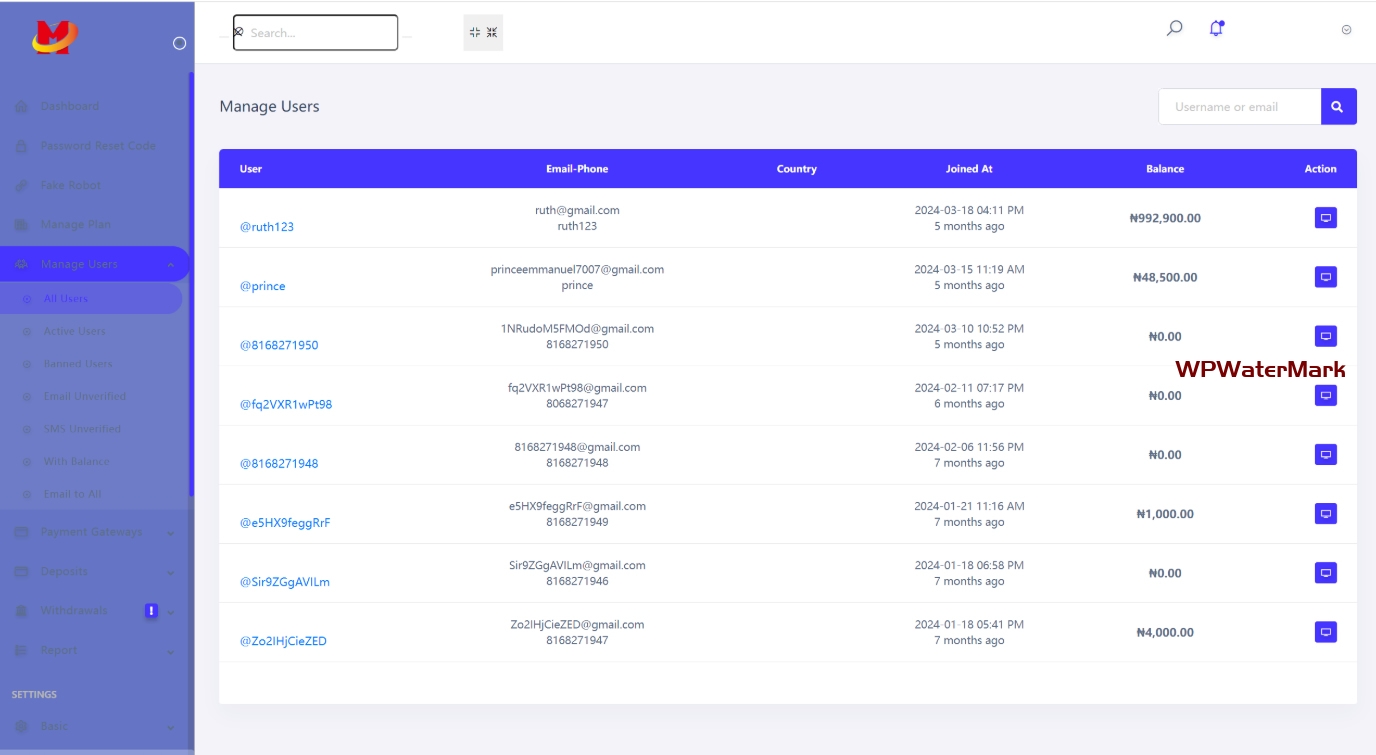This screenshot has height=755, width=1376.
Task: Open details icon for user prince
Action: click(x=1325, y=277)
